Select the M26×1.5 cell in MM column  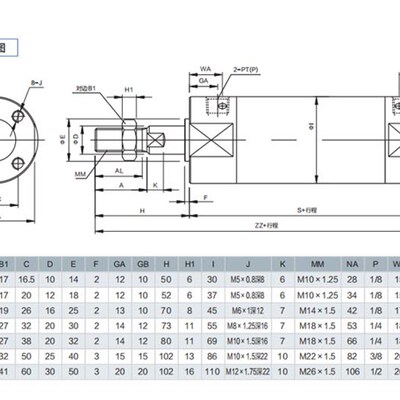click(317, 372)
